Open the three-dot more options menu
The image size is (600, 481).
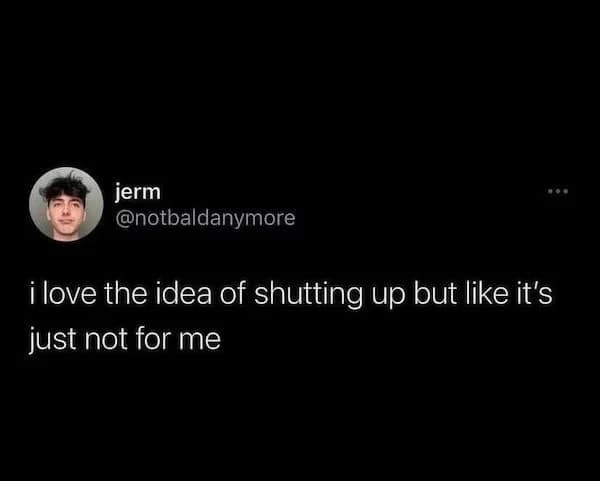tap(558, 190)
